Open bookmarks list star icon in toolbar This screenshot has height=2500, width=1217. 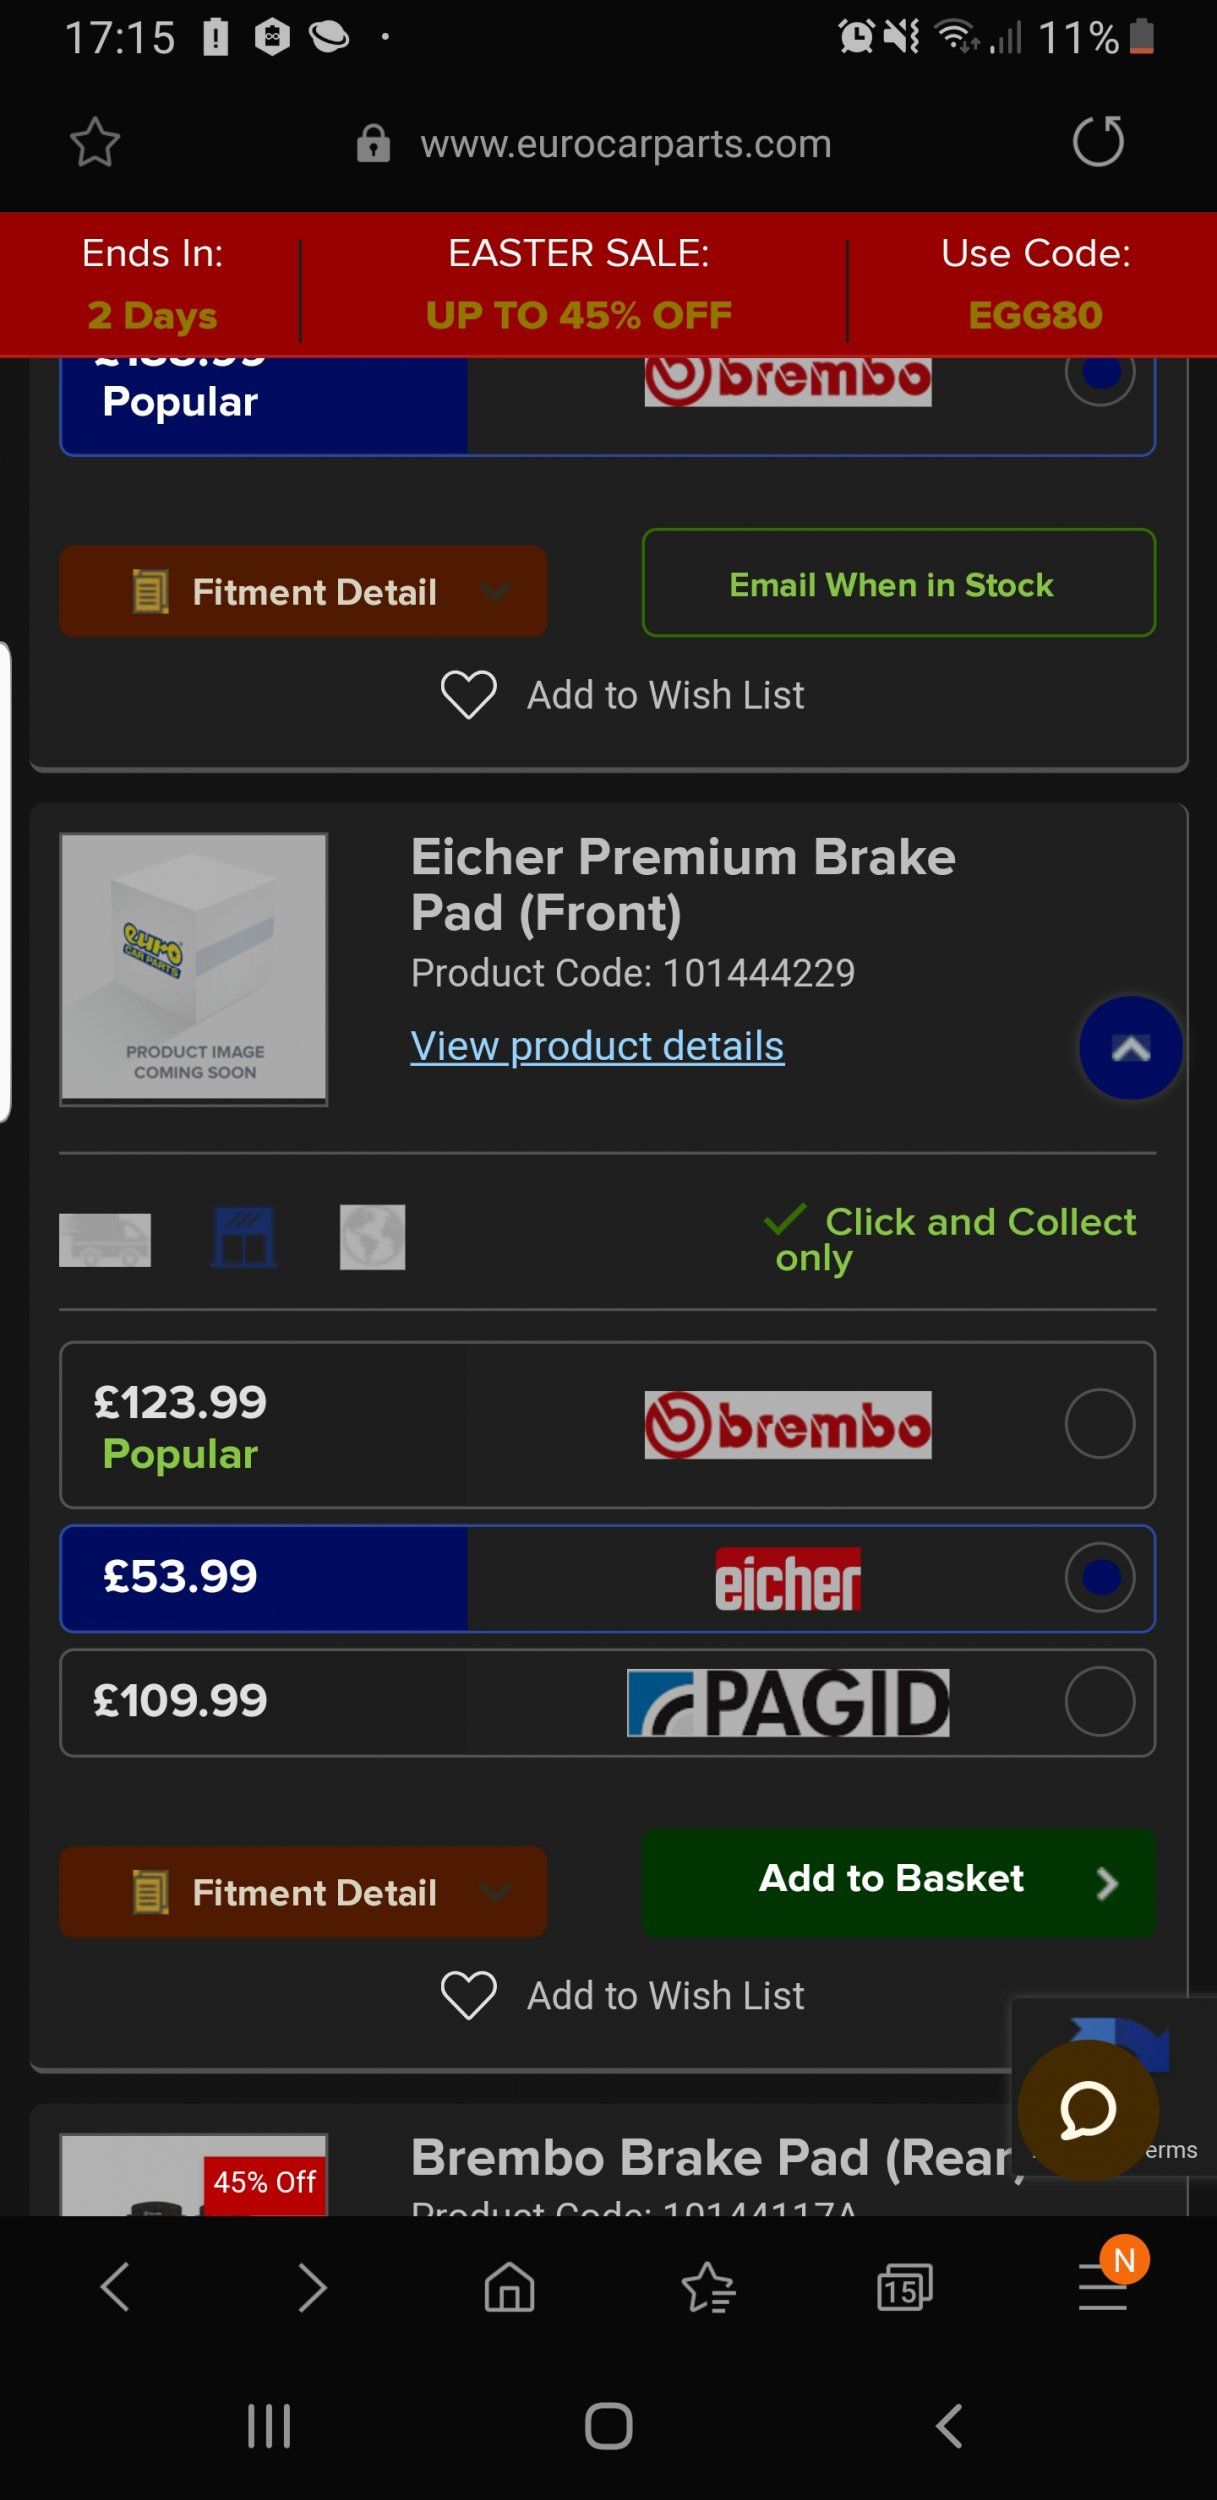click(708, 2287)
